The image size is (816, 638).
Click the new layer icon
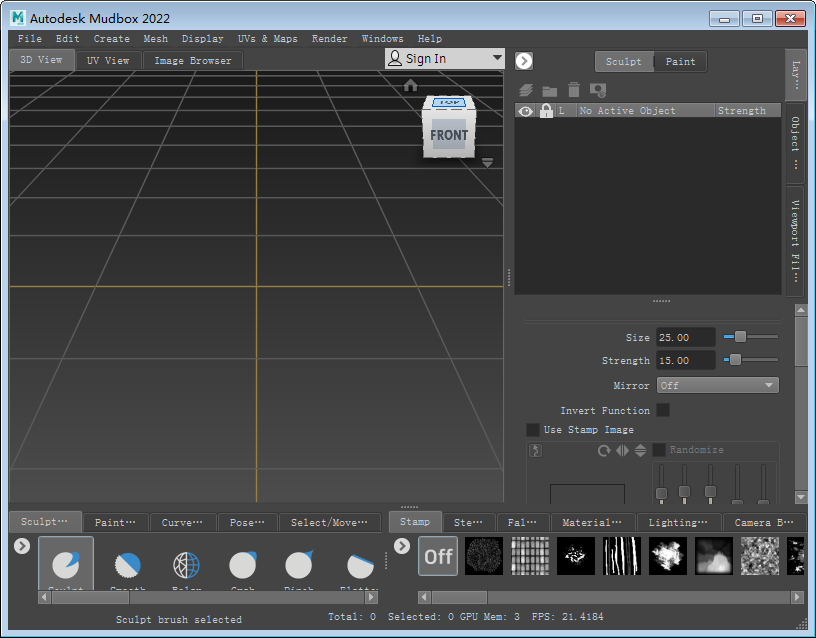point(526,90)
